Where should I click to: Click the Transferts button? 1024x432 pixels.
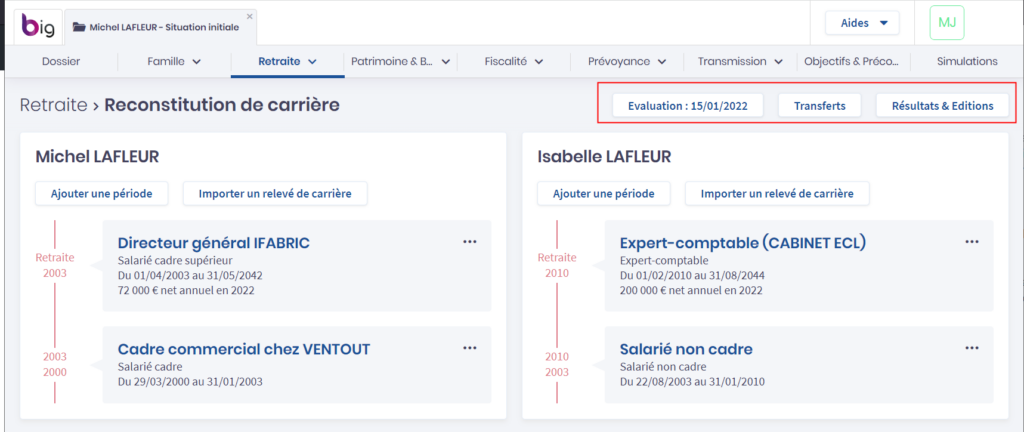coord(819,105)
